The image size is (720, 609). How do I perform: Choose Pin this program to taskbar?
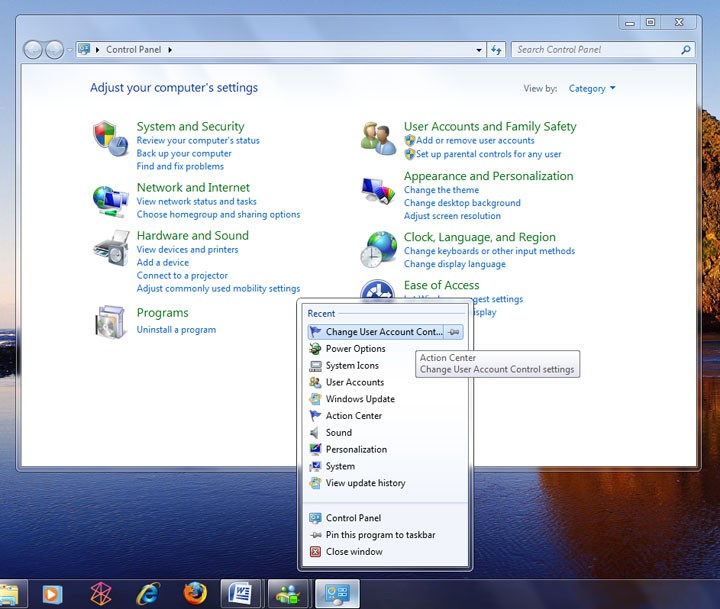pyautogui.click(x=385, y=535)
